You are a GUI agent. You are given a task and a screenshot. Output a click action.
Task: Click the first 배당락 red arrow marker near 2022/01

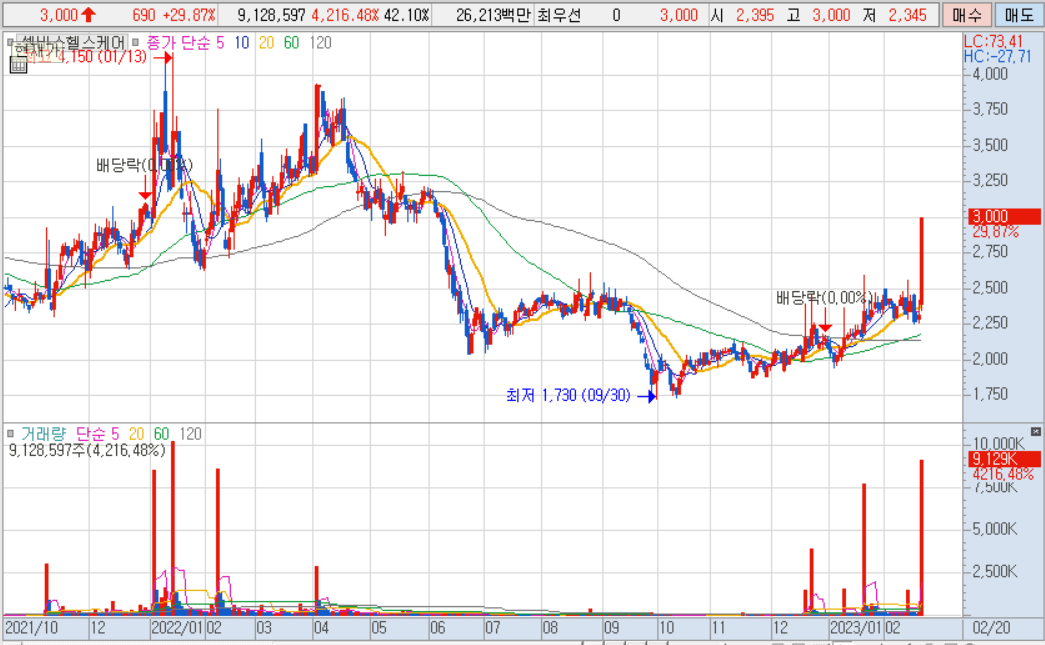coord(145,187)
